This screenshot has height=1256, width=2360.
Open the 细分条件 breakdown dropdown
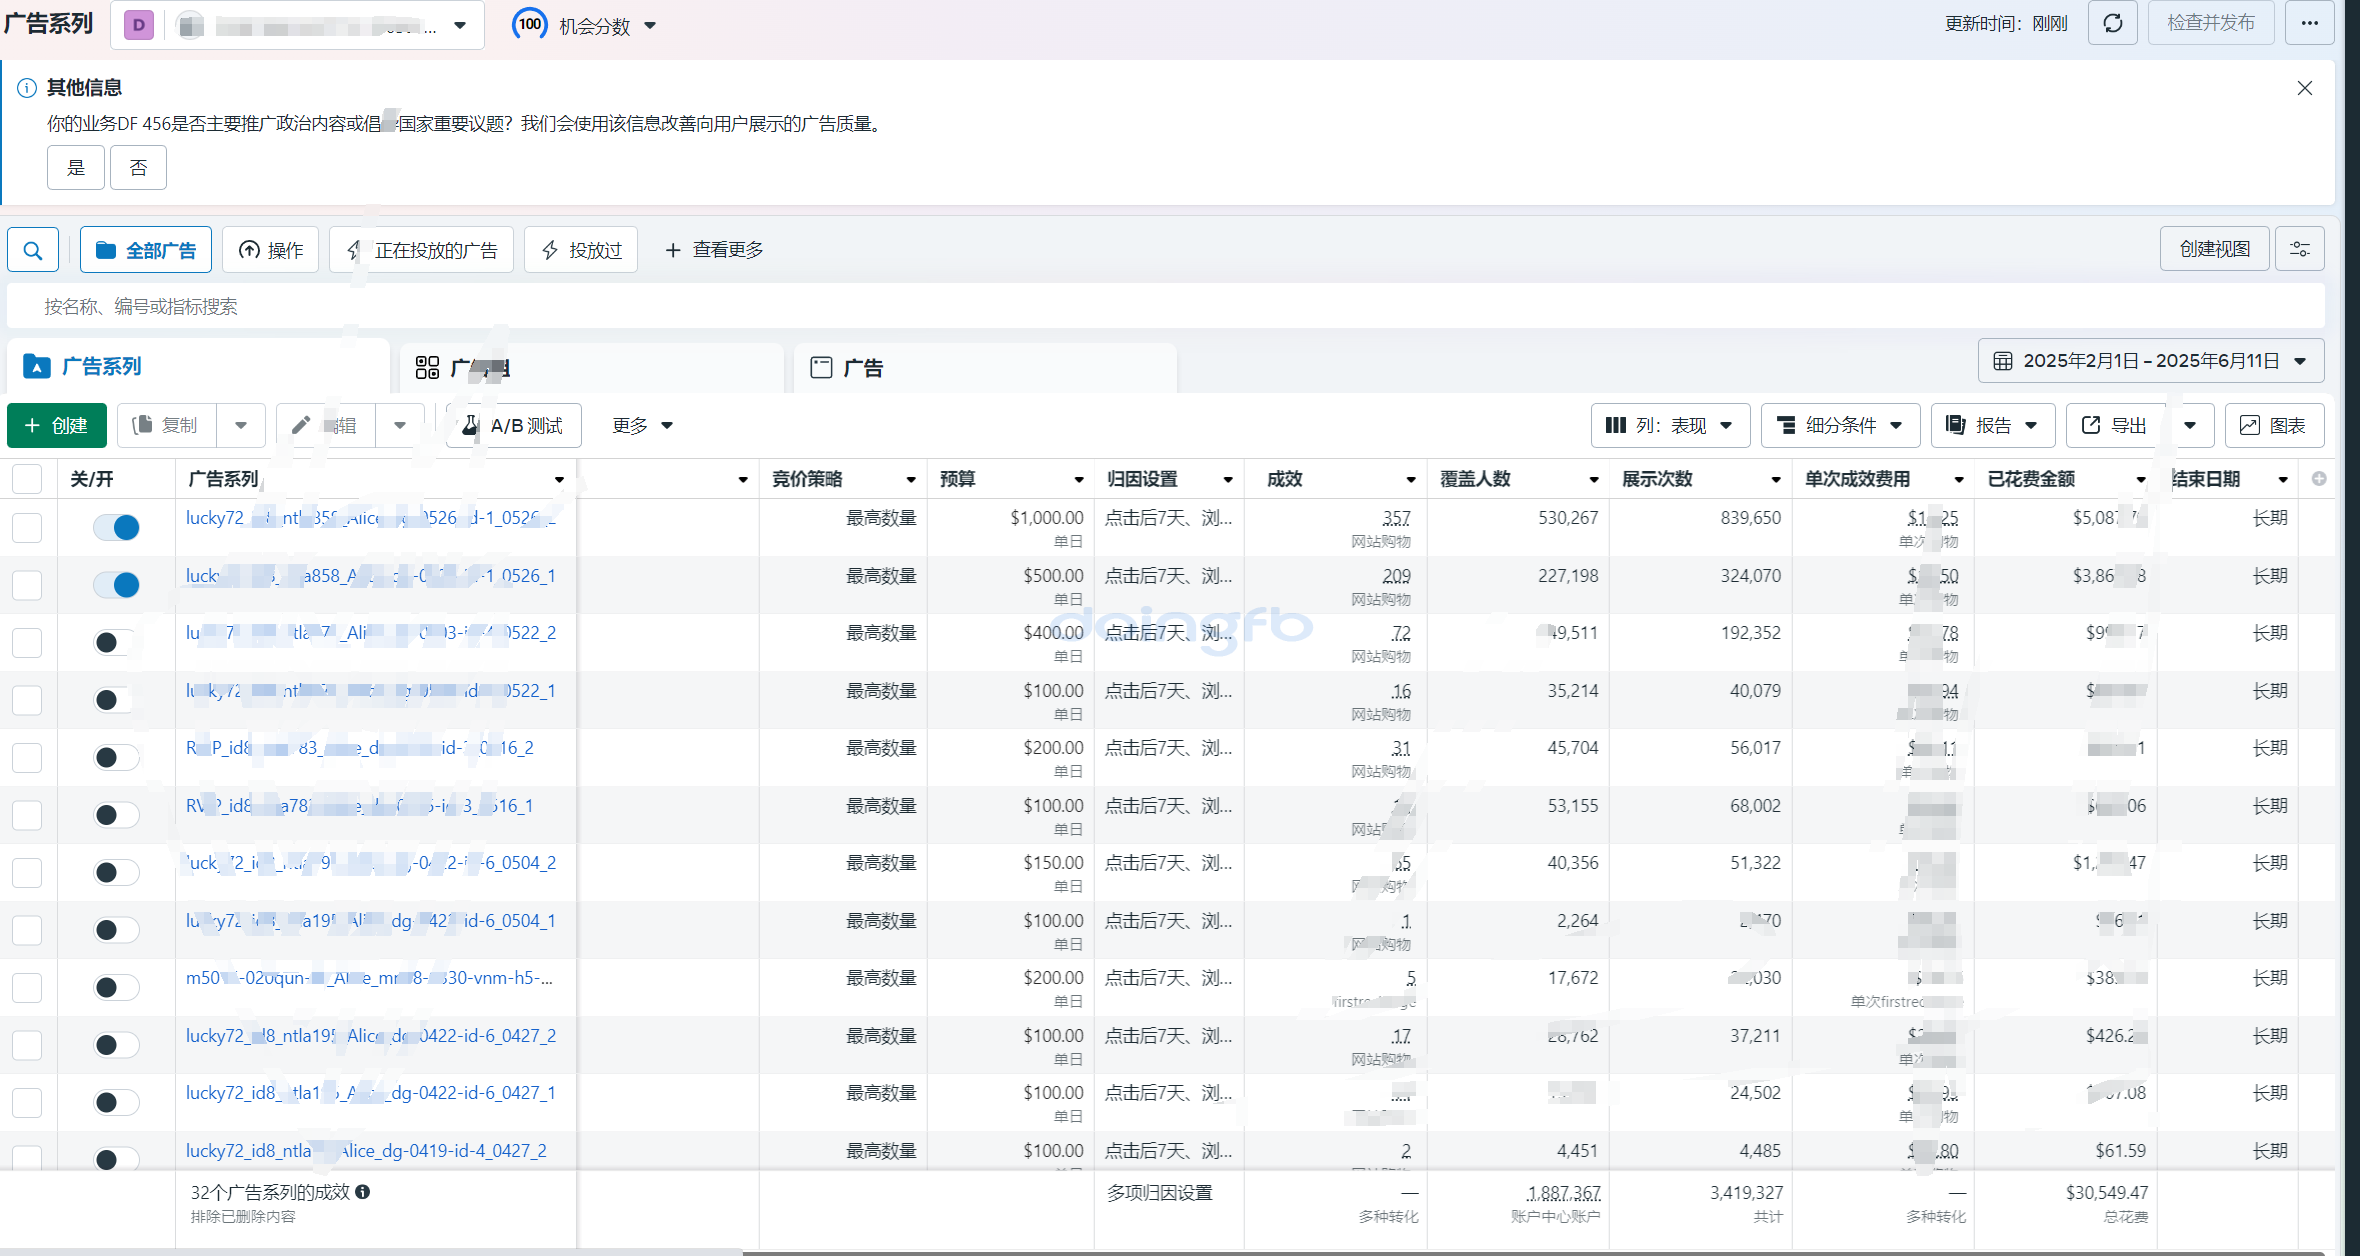1840,425
